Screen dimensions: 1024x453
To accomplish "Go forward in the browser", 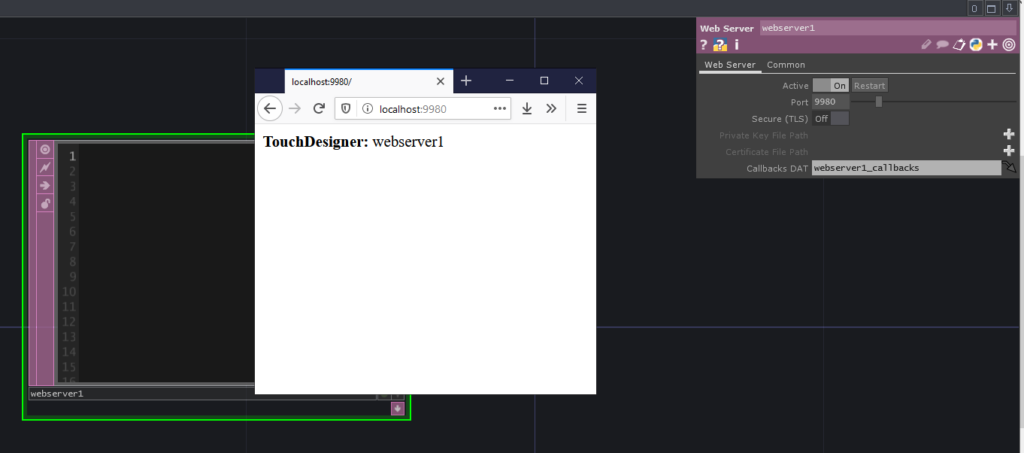I will 295,108.
